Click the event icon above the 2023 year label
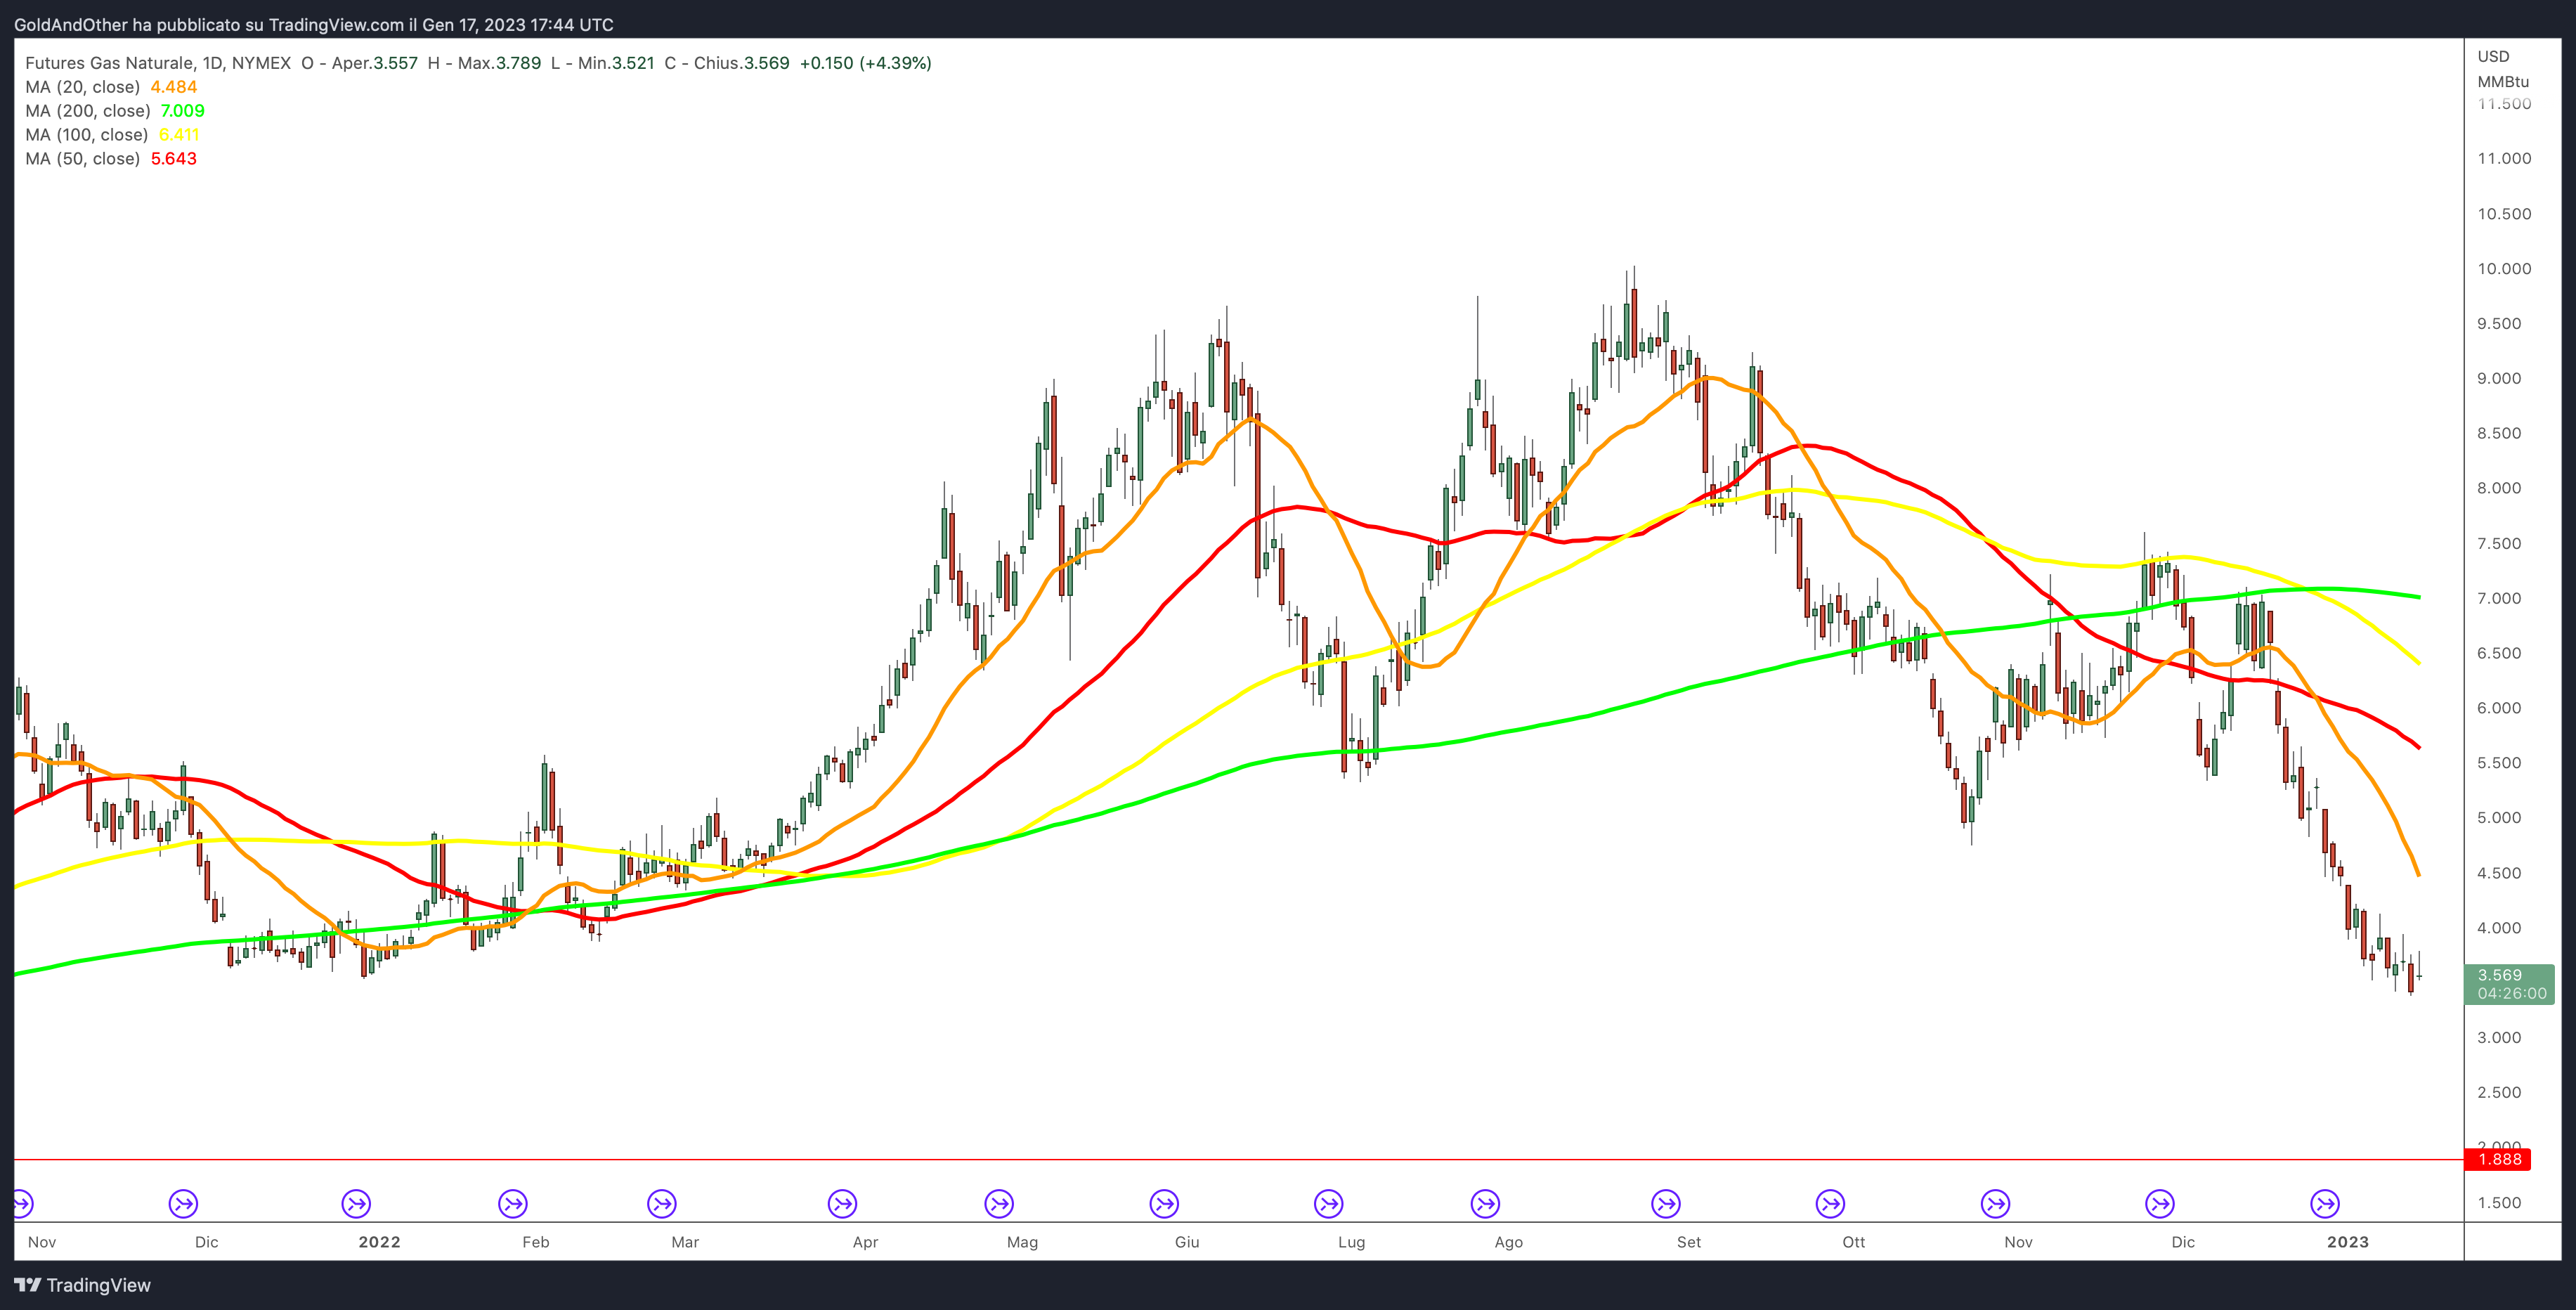 [x=2326, y=1203]
